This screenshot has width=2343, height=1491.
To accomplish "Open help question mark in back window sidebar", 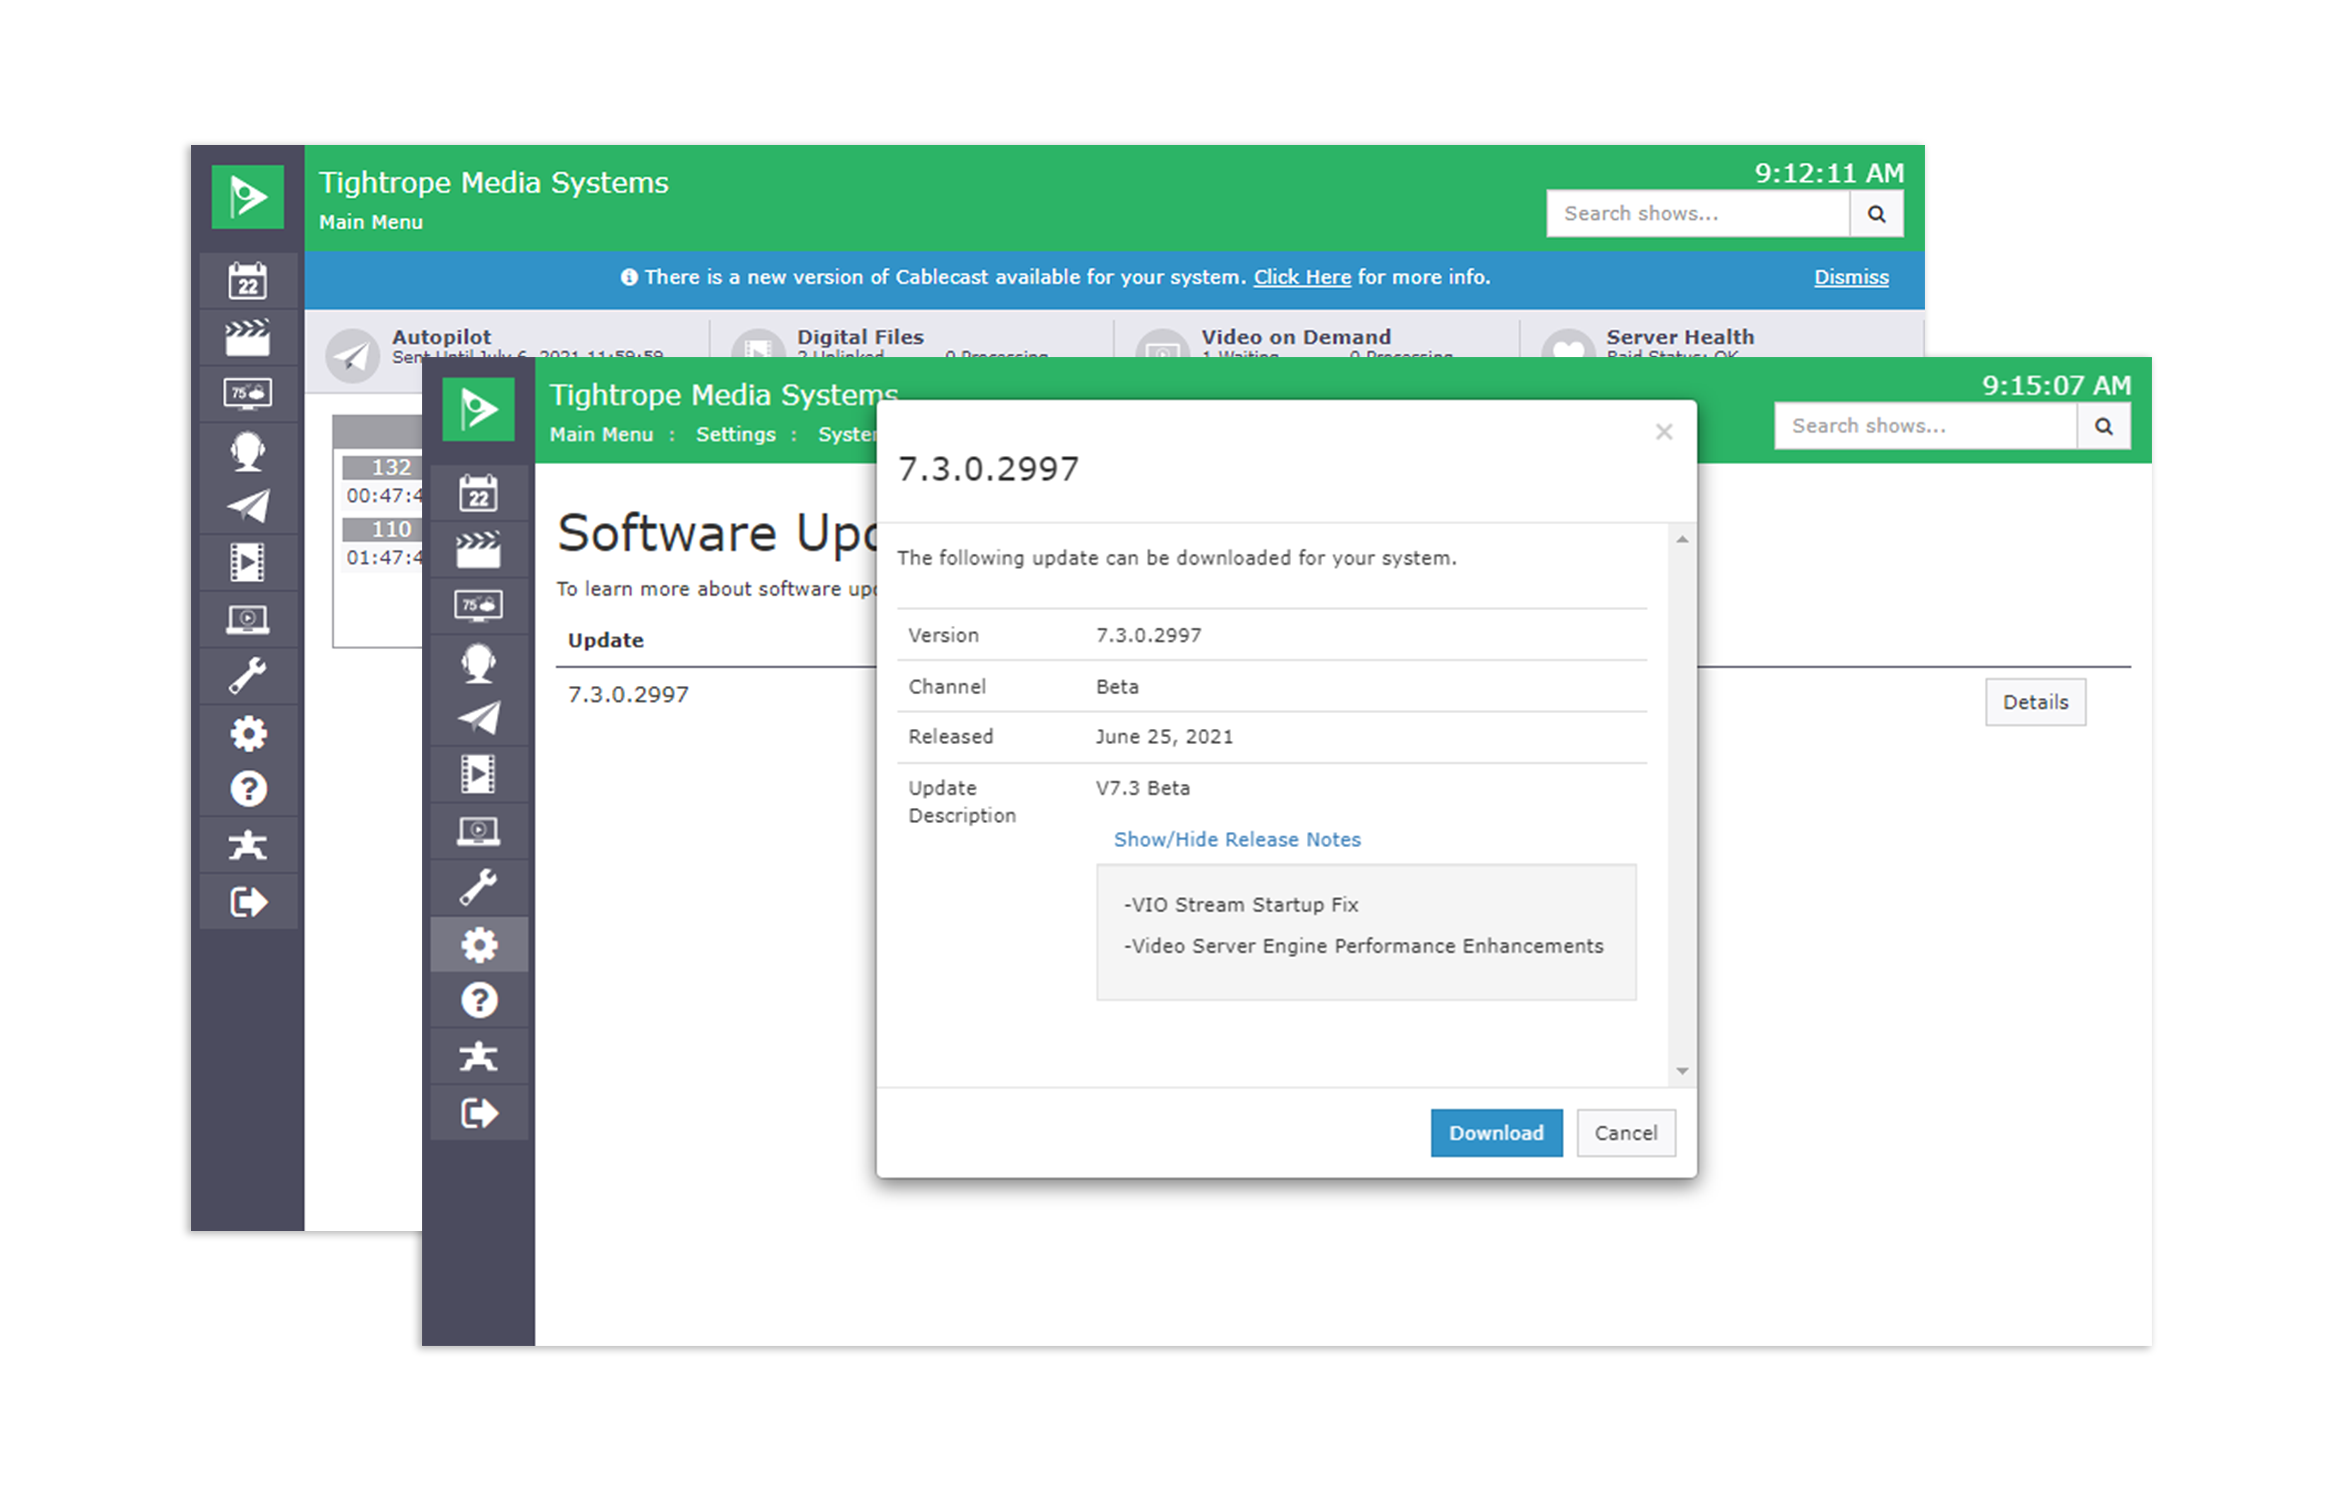I will 248,789.
